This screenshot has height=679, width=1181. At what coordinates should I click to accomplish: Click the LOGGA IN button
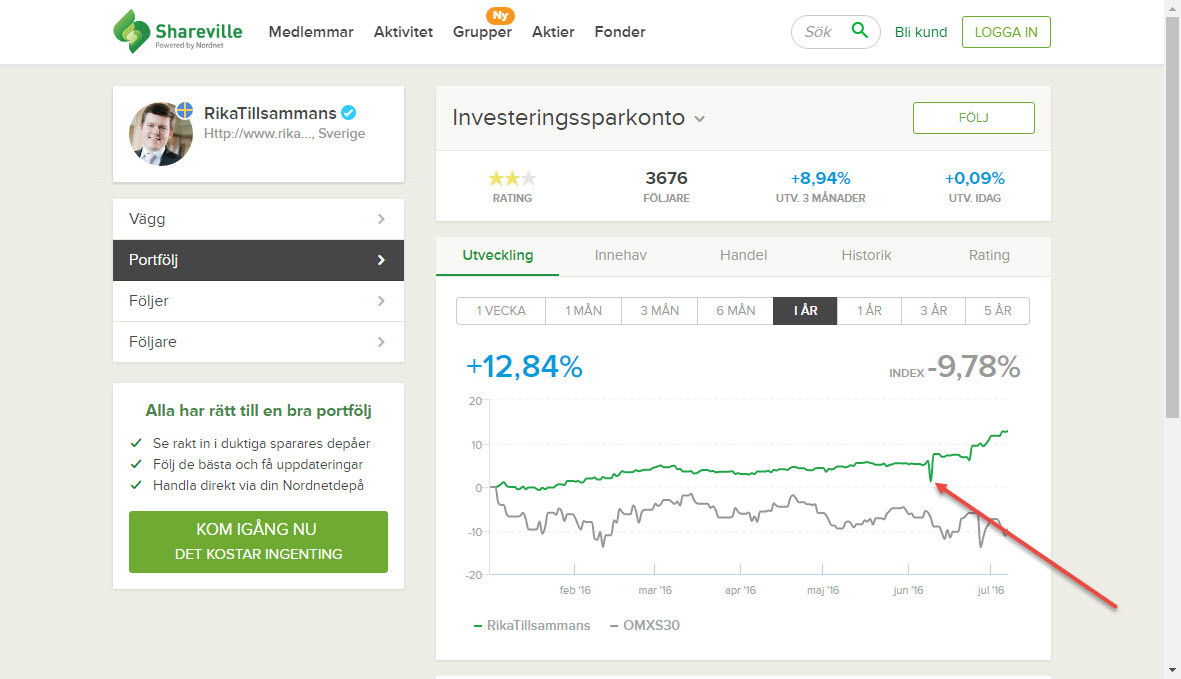point(1005,32)
